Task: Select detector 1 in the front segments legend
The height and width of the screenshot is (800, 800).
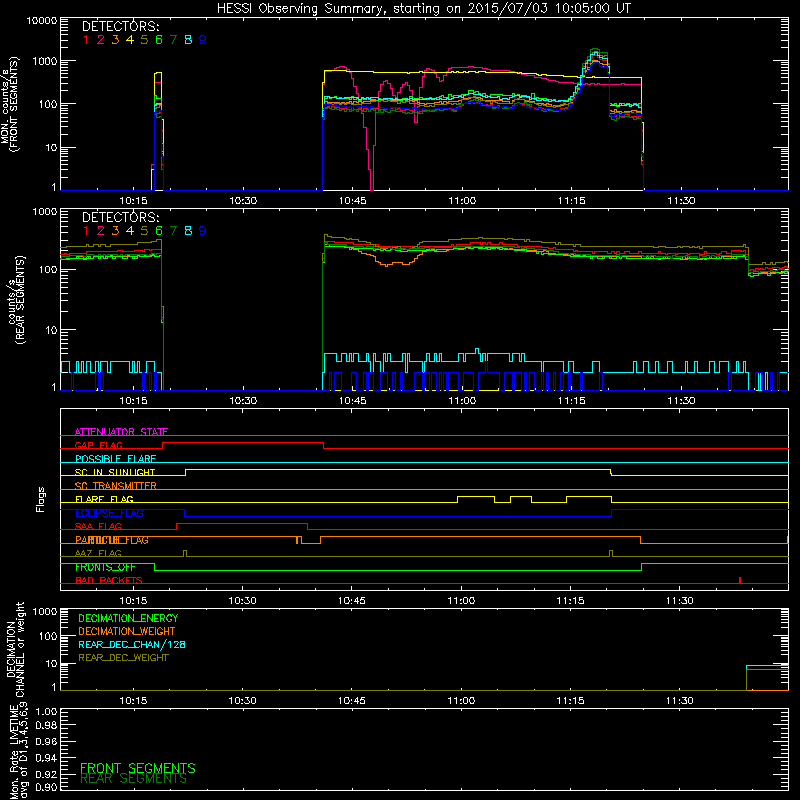Action: coord(86,40)
